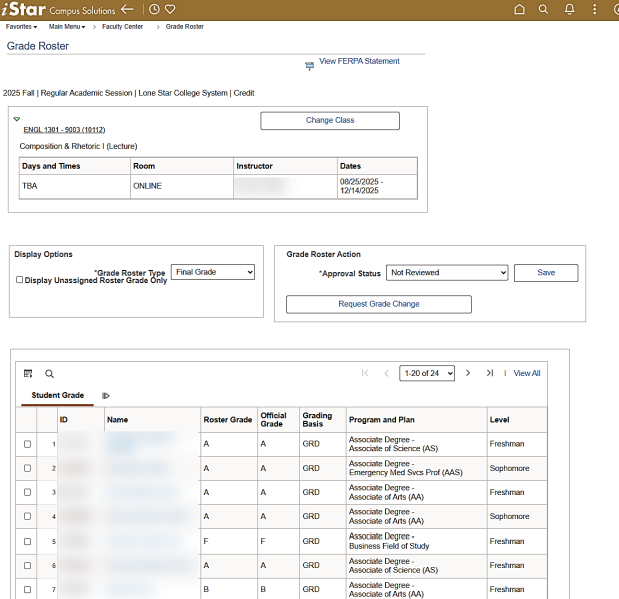The image size is (619, 599).
Task: Click the Roster Grade column header
Action: 228,420
